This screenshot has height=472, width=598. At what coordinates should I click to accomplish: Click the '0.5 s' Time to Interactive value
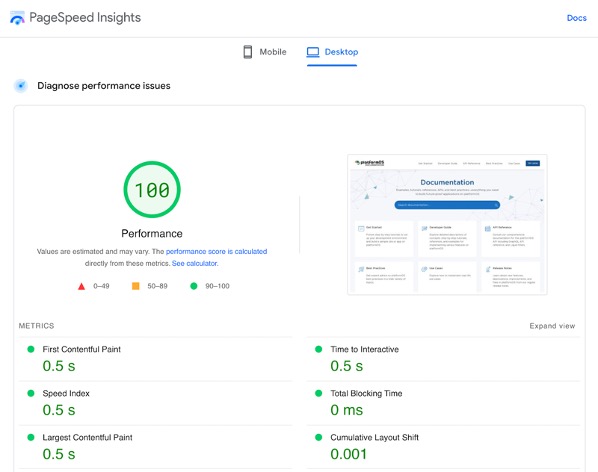pos(347,366)
